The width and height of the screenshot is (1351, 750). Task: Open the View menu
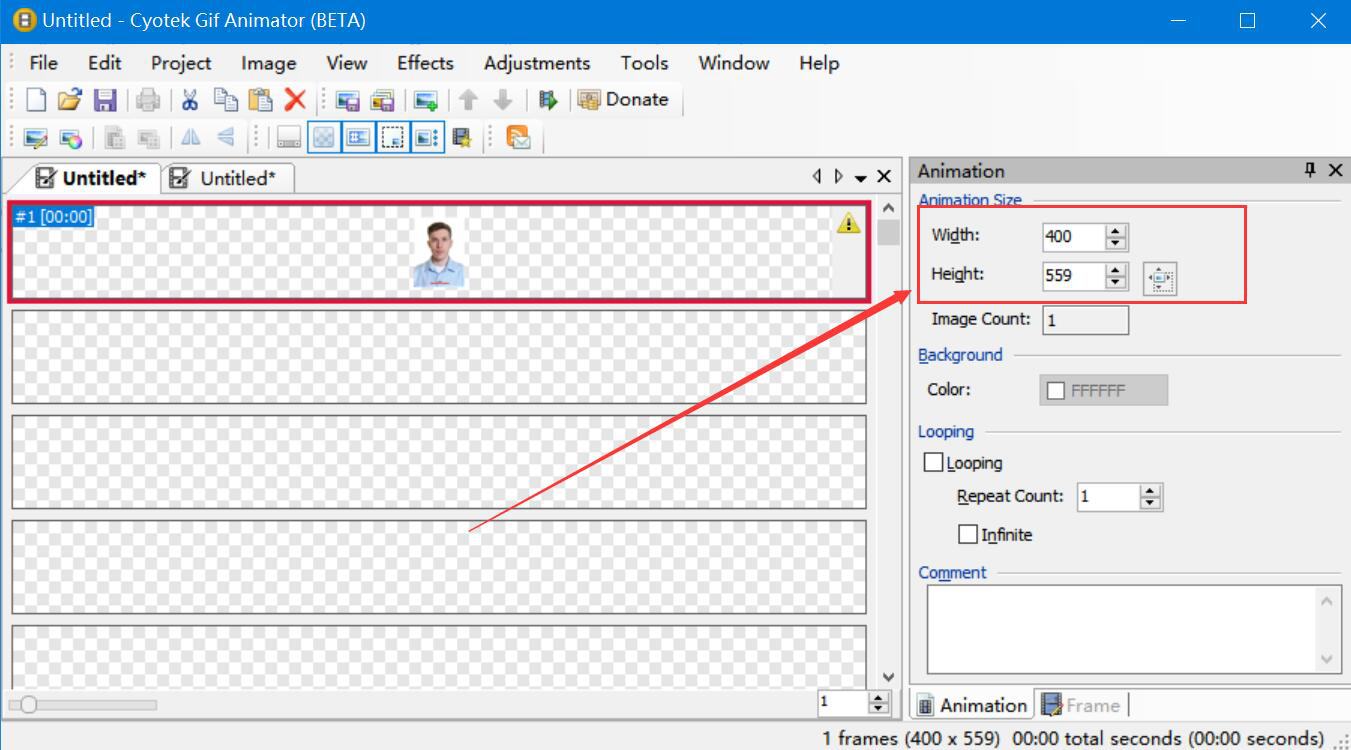tap(347, 63)
